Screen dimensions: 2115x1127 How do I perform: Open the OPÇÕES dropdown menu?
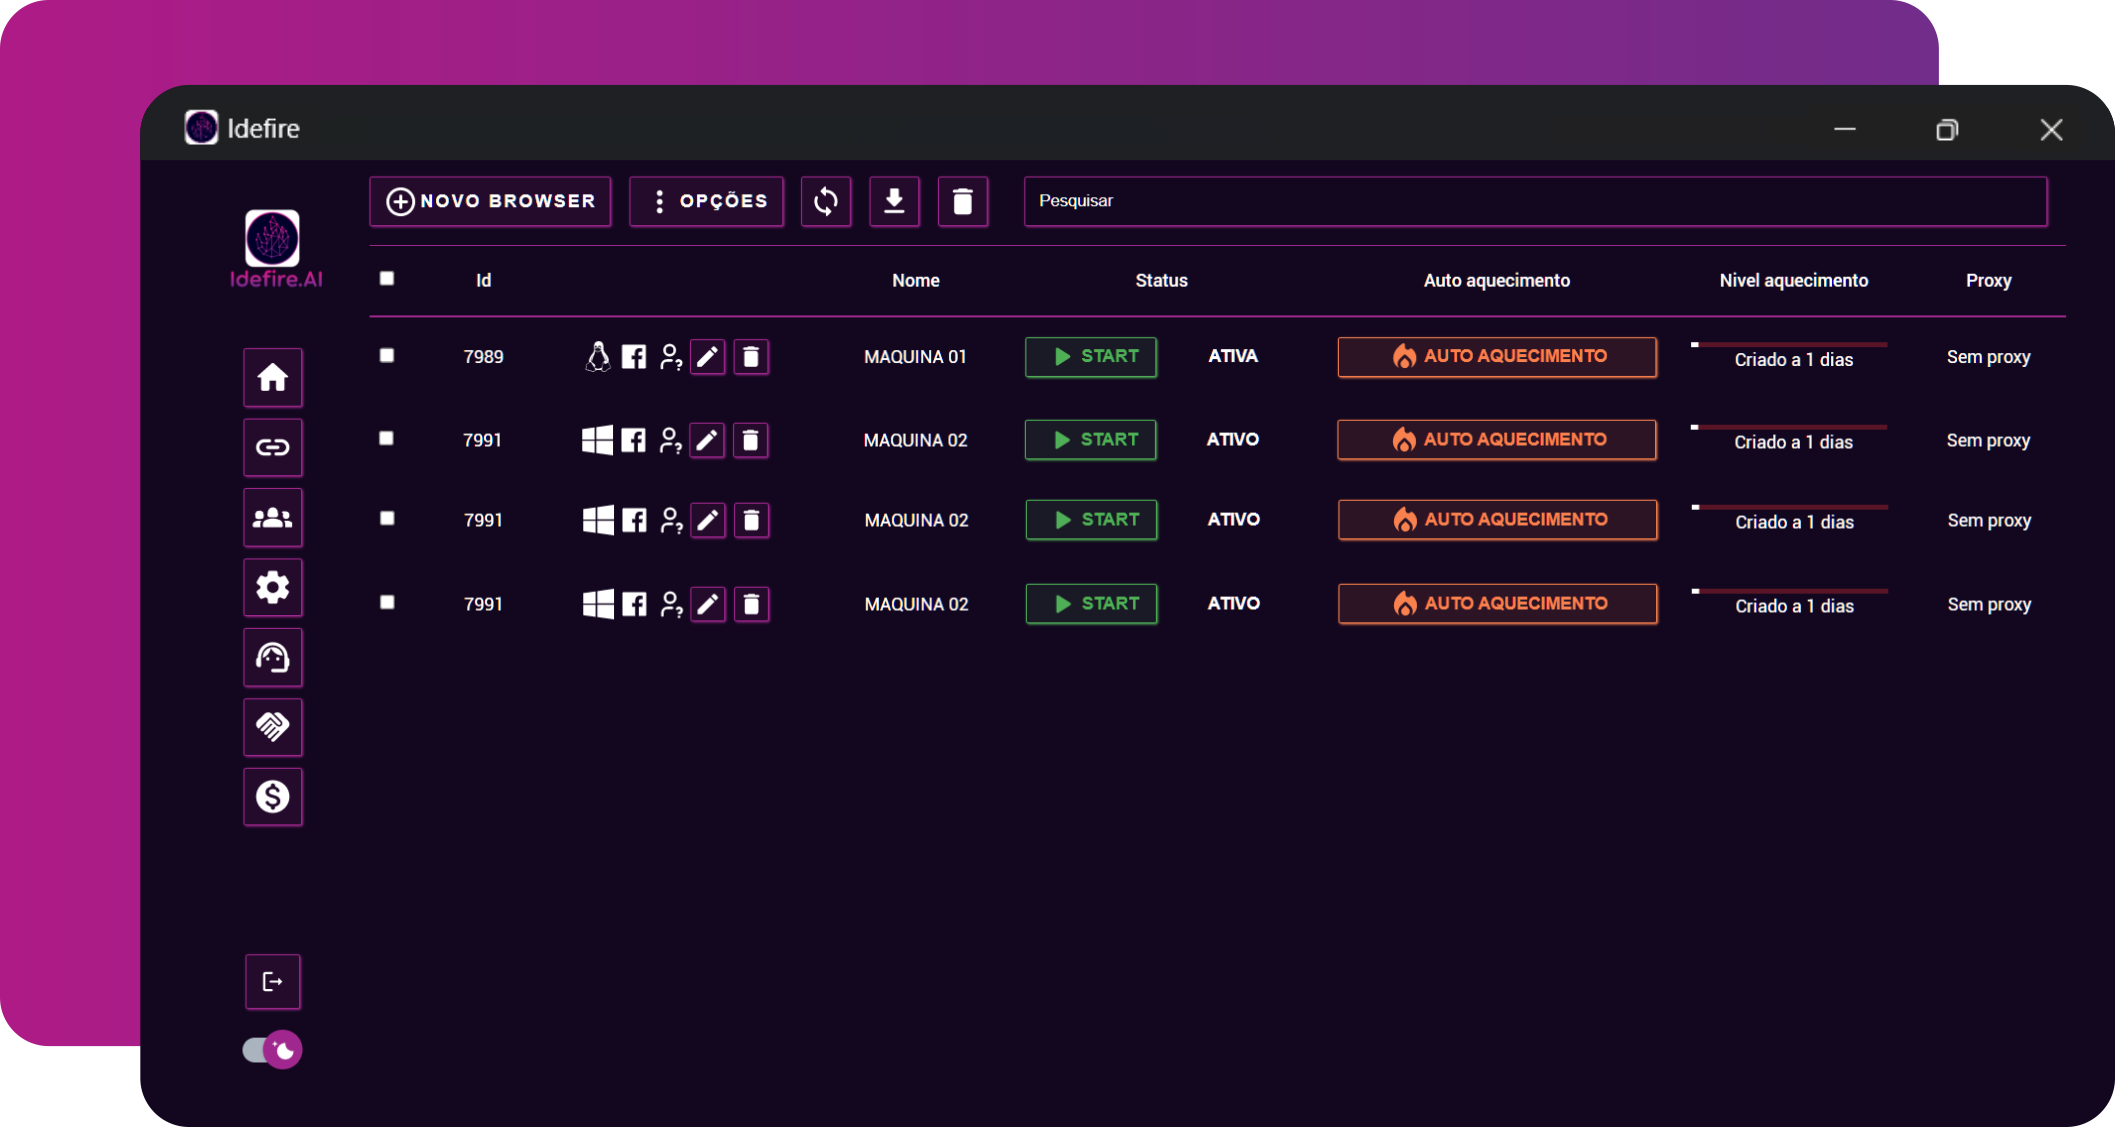[x=706, y=201]
